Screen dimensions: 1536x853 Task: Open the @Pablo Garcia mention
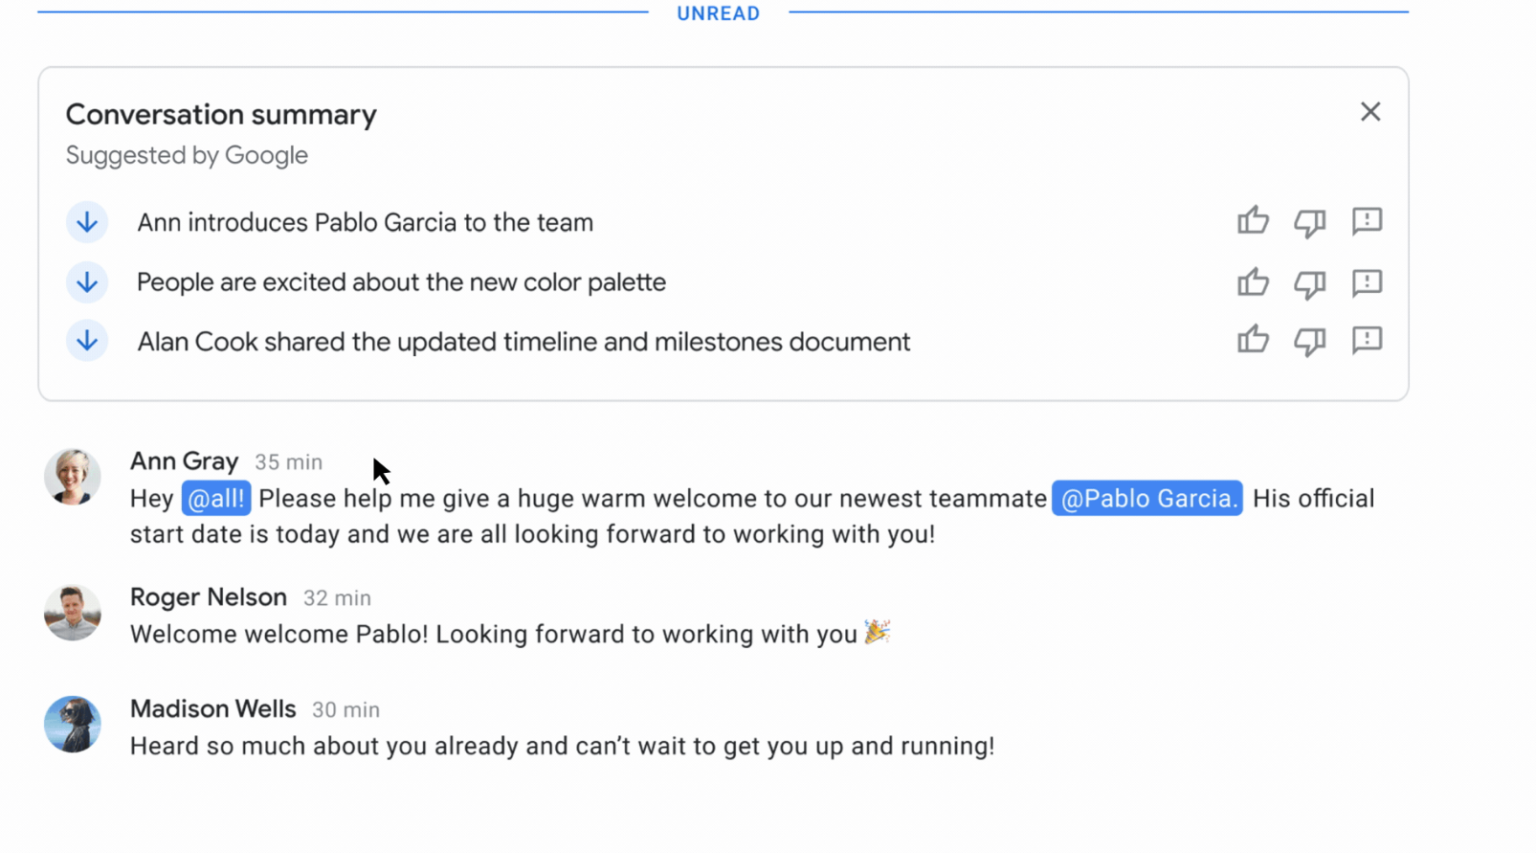1146,497
